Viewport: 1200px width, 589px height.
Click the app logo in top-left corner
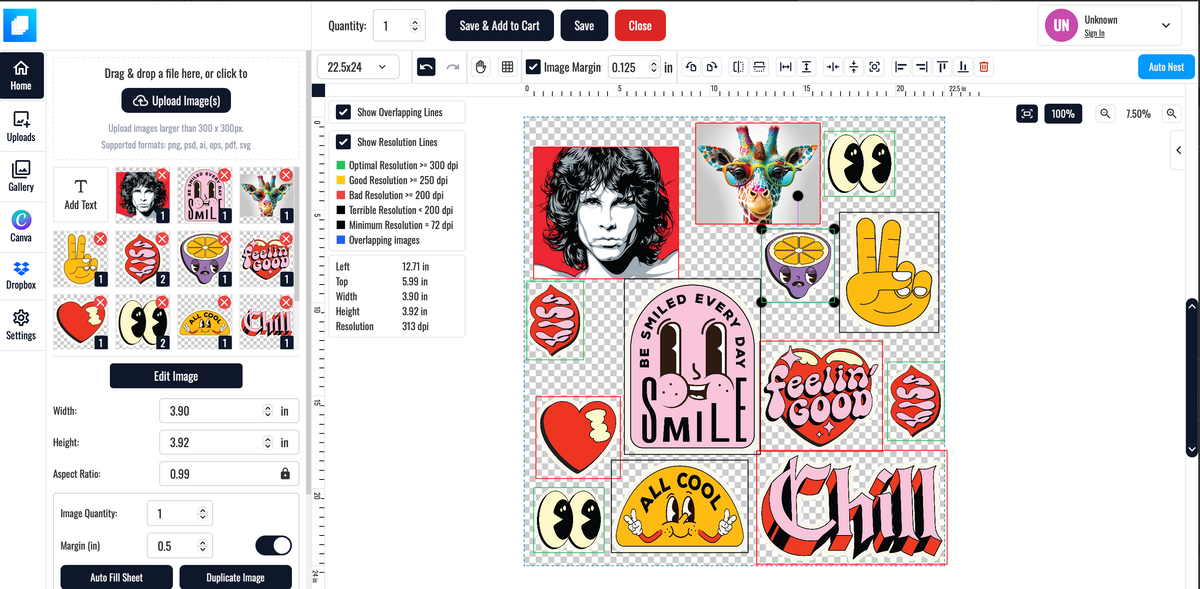coord(20,24)
